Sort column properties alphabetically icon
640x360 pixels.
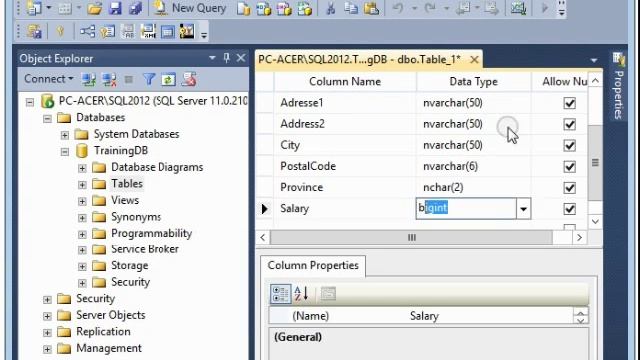[302, 294]
